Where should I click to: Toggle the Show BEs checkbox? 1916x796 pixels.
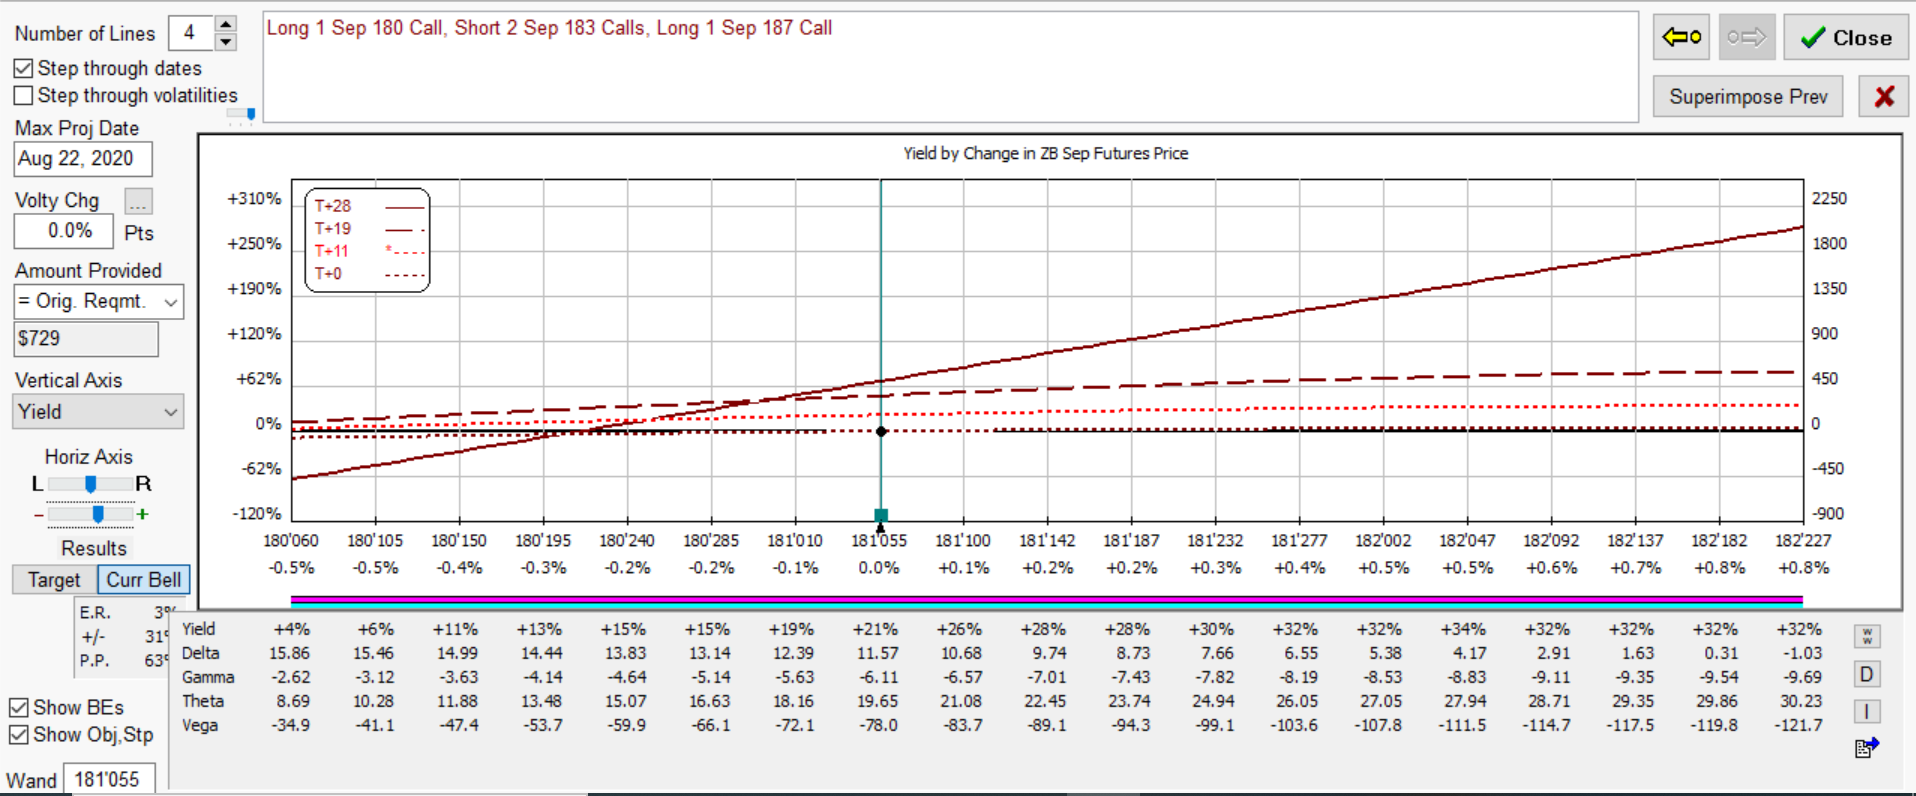[x=18, y=708]
